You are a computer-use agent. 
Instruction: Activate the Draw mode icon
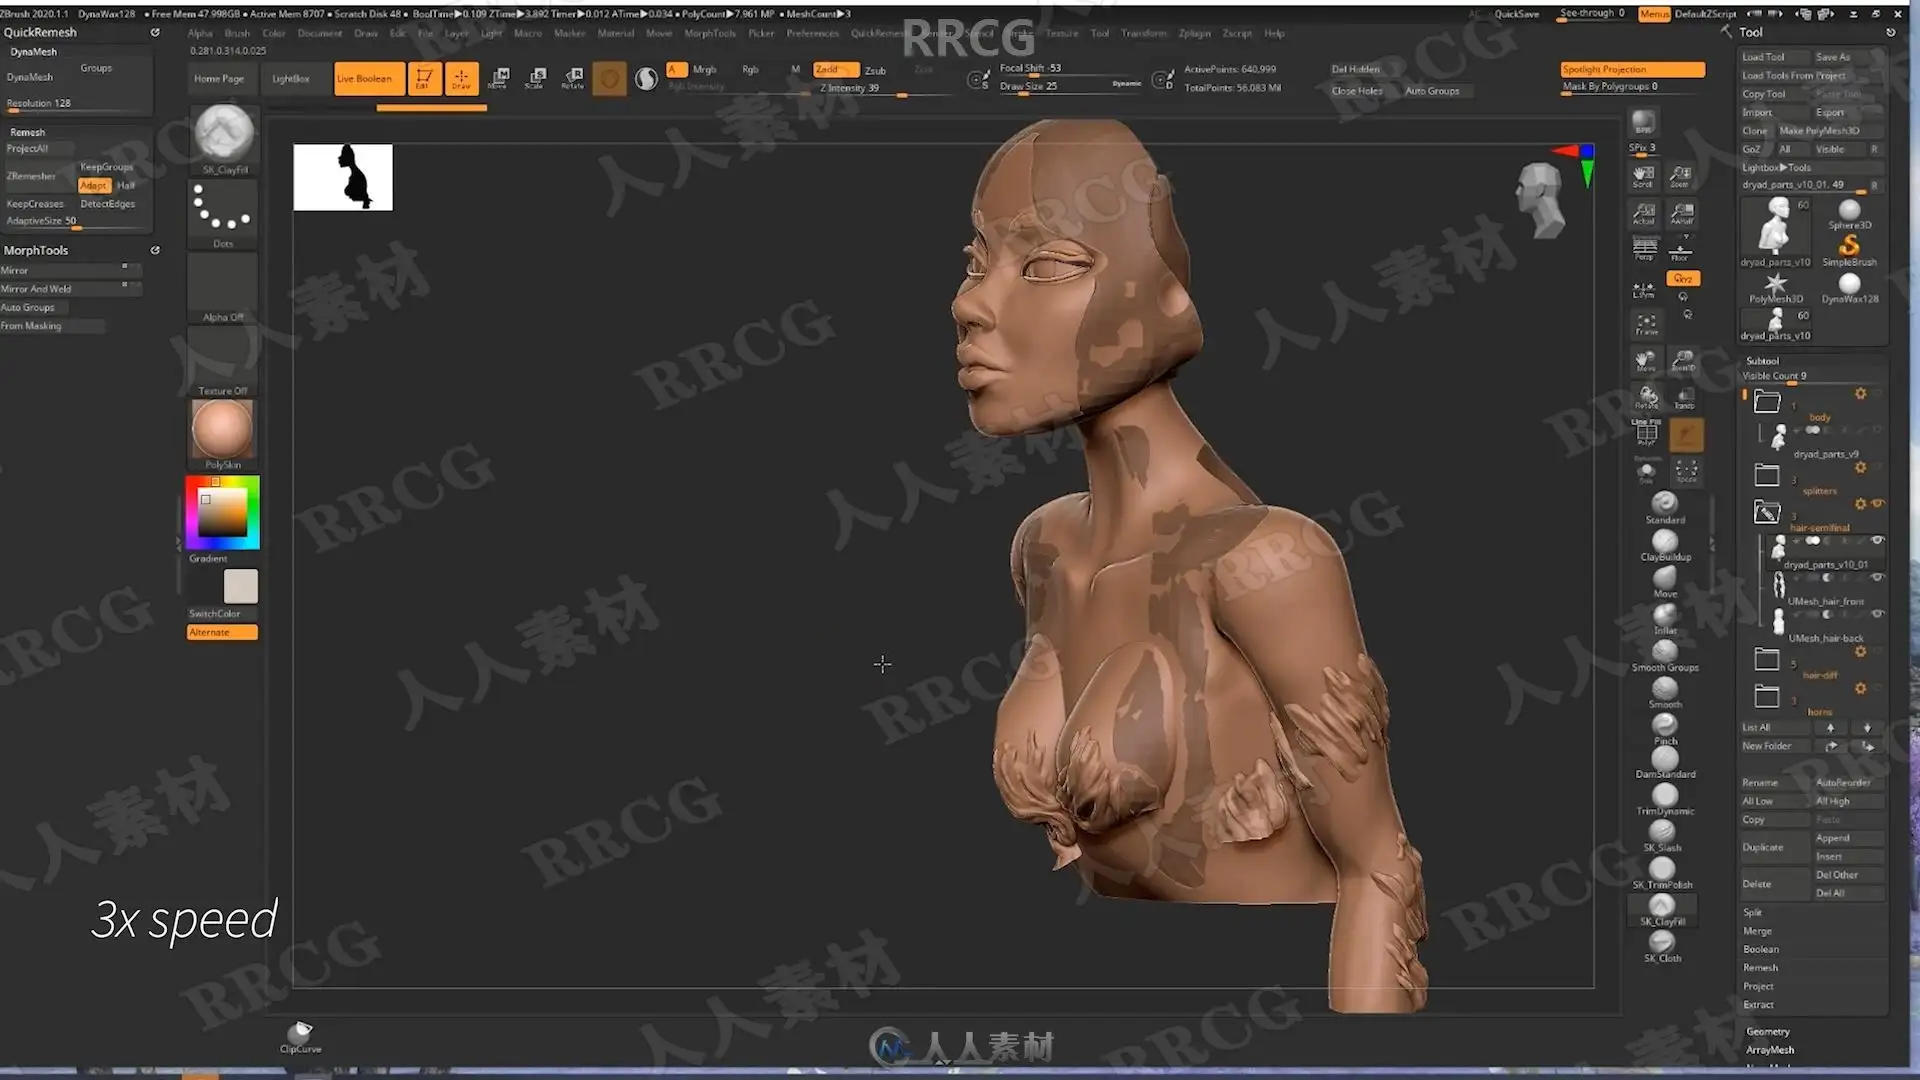click(461, 78)
